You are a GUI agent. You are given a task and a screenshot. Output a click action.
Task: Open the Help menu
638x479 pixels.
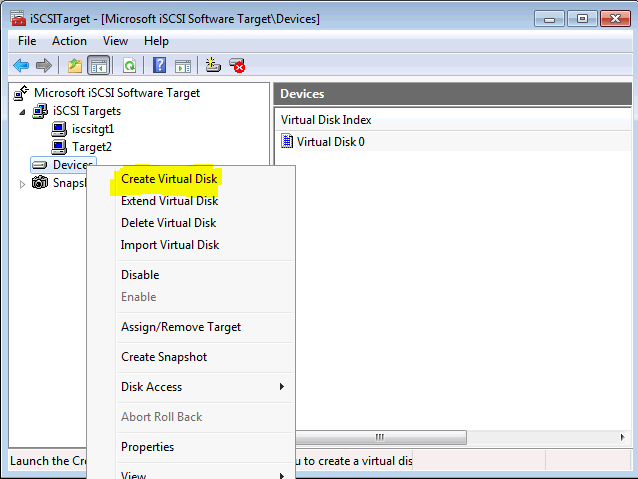156,41
